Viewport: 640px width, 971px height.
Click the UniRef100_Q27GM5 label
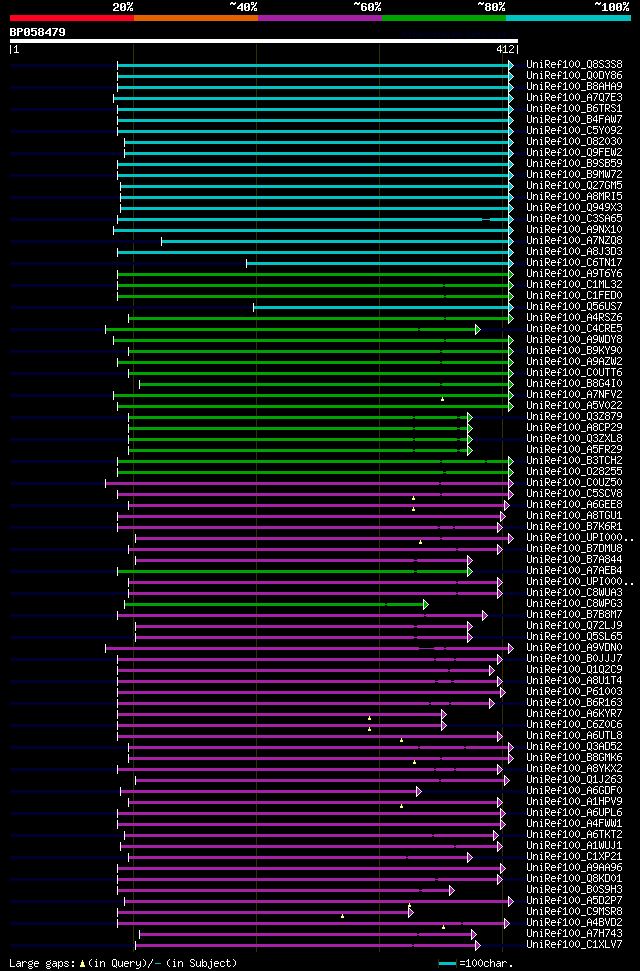tap(574, 186)
